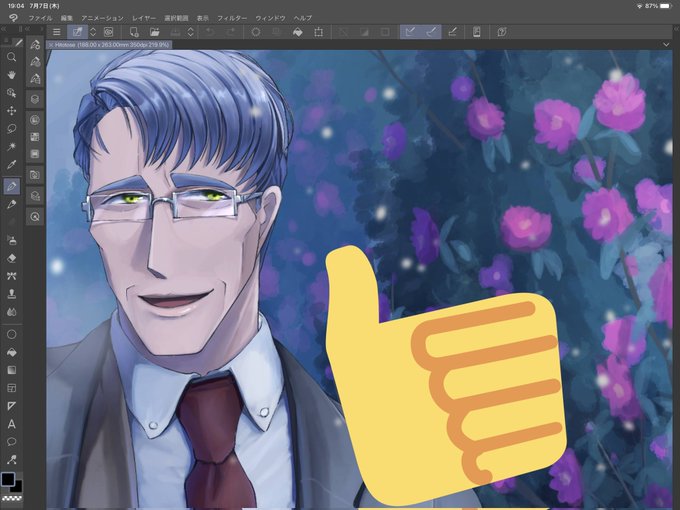680x510 pixels.
Task: Expand the stepper arrows beside the highlighted pen-canvas button
Action: point(93,32)
